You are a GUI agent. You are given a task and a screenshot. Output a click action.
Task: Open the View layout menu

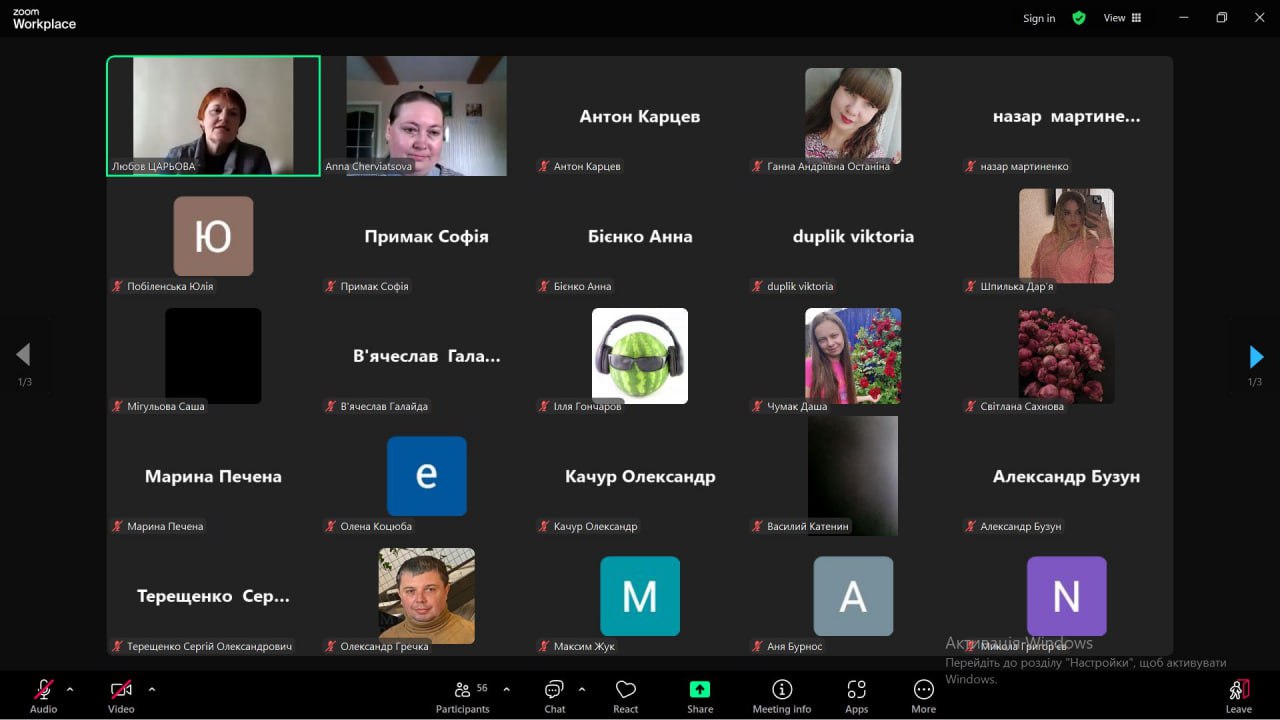tap(1121, 18)
